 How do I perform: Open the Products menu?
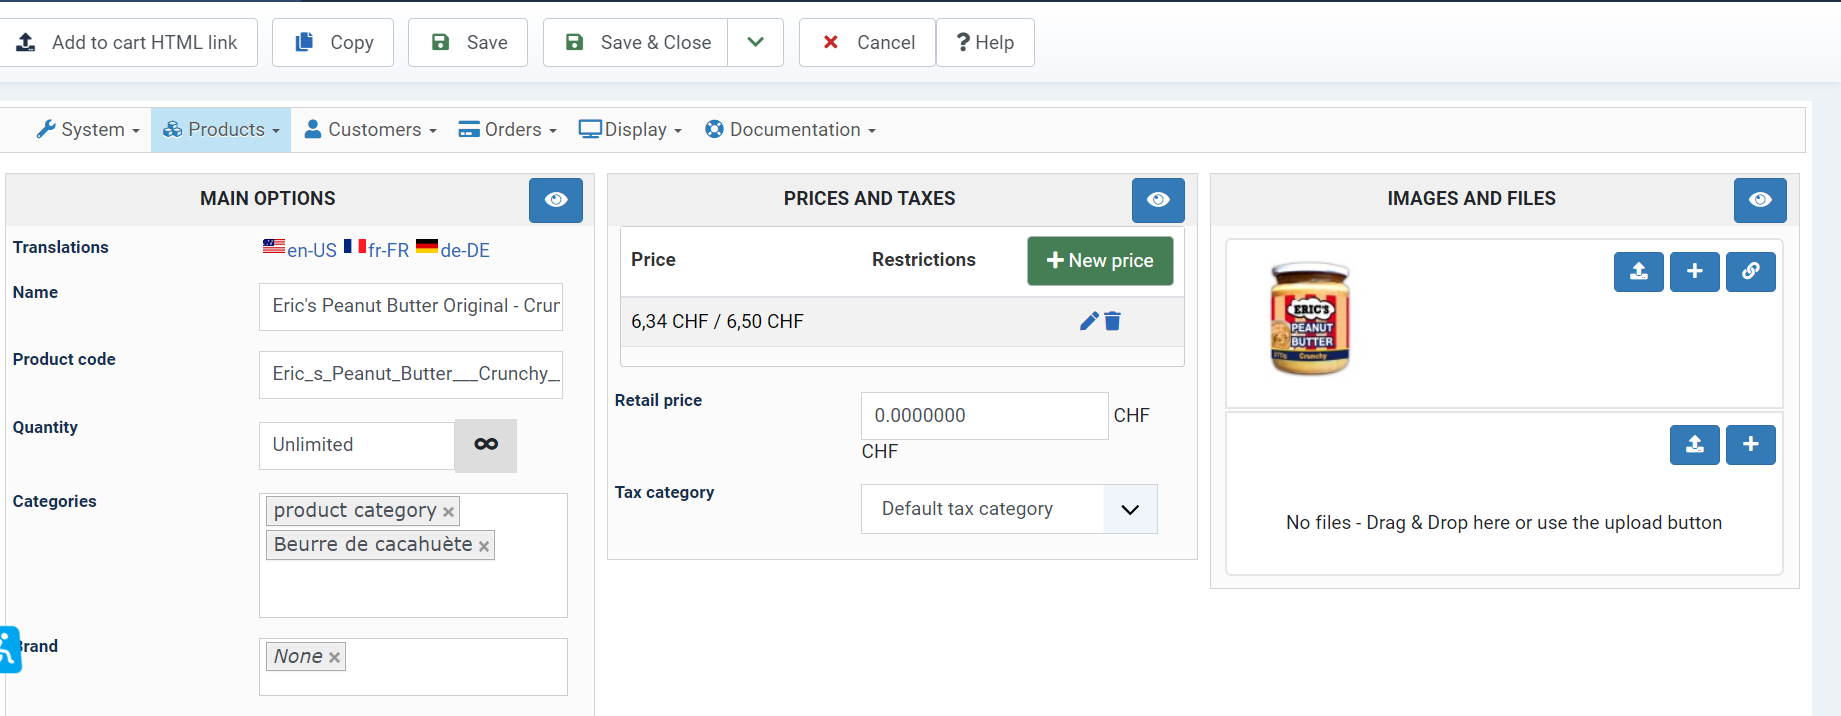(221, 130)
